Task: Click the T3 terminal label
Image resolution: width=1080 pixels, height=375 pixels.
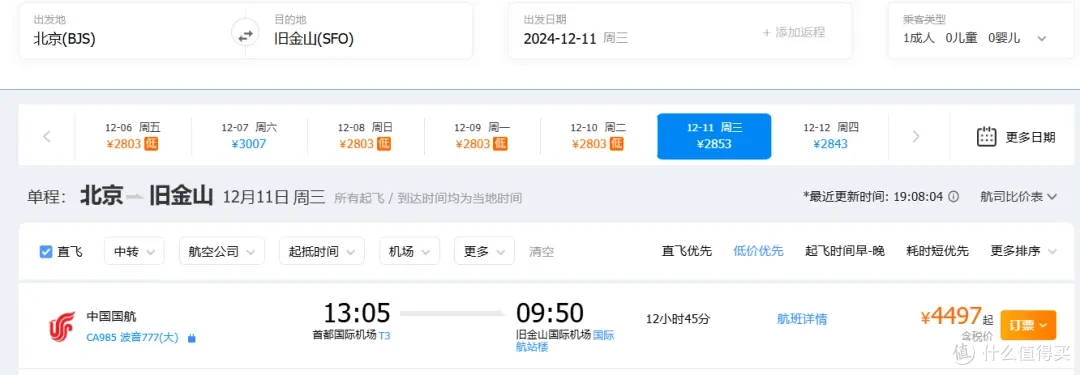Action: (x=384, y=335)
